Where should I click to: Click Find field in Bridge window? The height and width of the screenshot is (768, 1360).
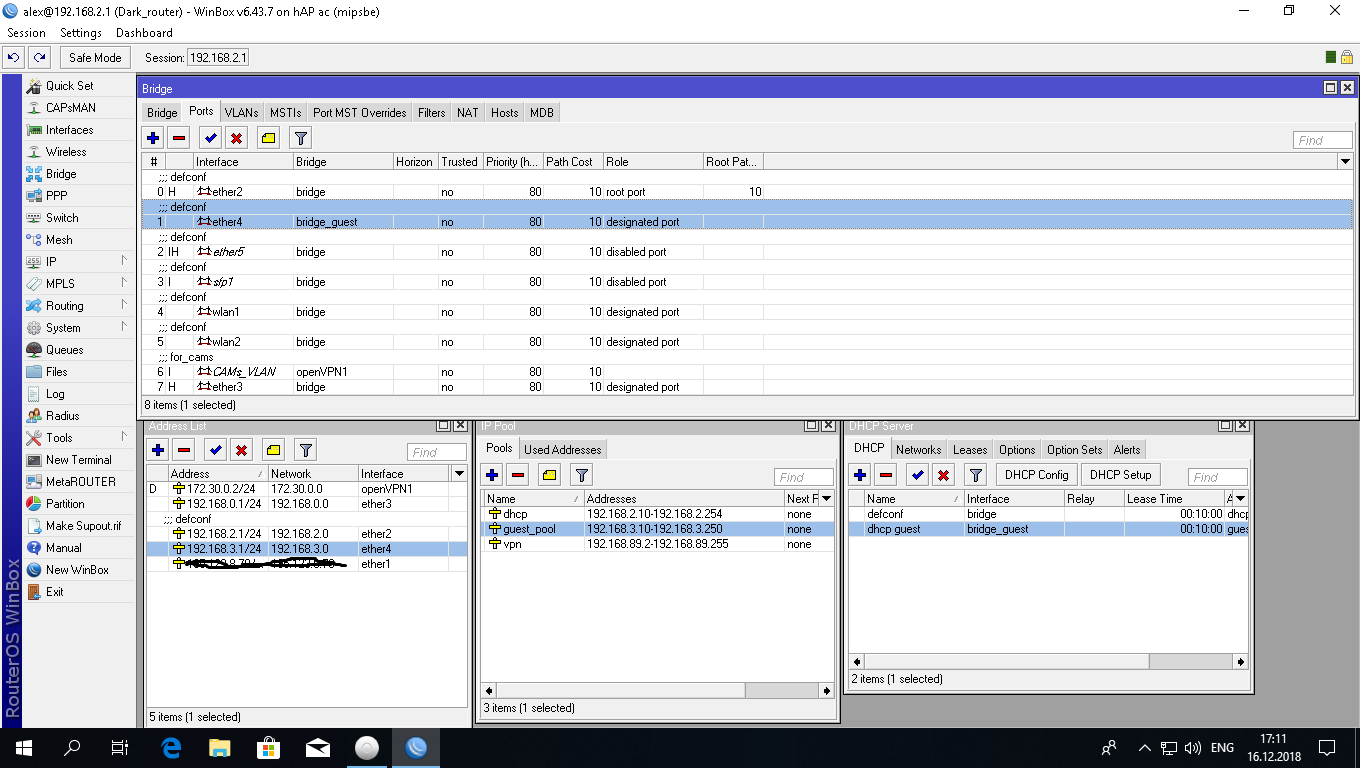pos(1322,140)
